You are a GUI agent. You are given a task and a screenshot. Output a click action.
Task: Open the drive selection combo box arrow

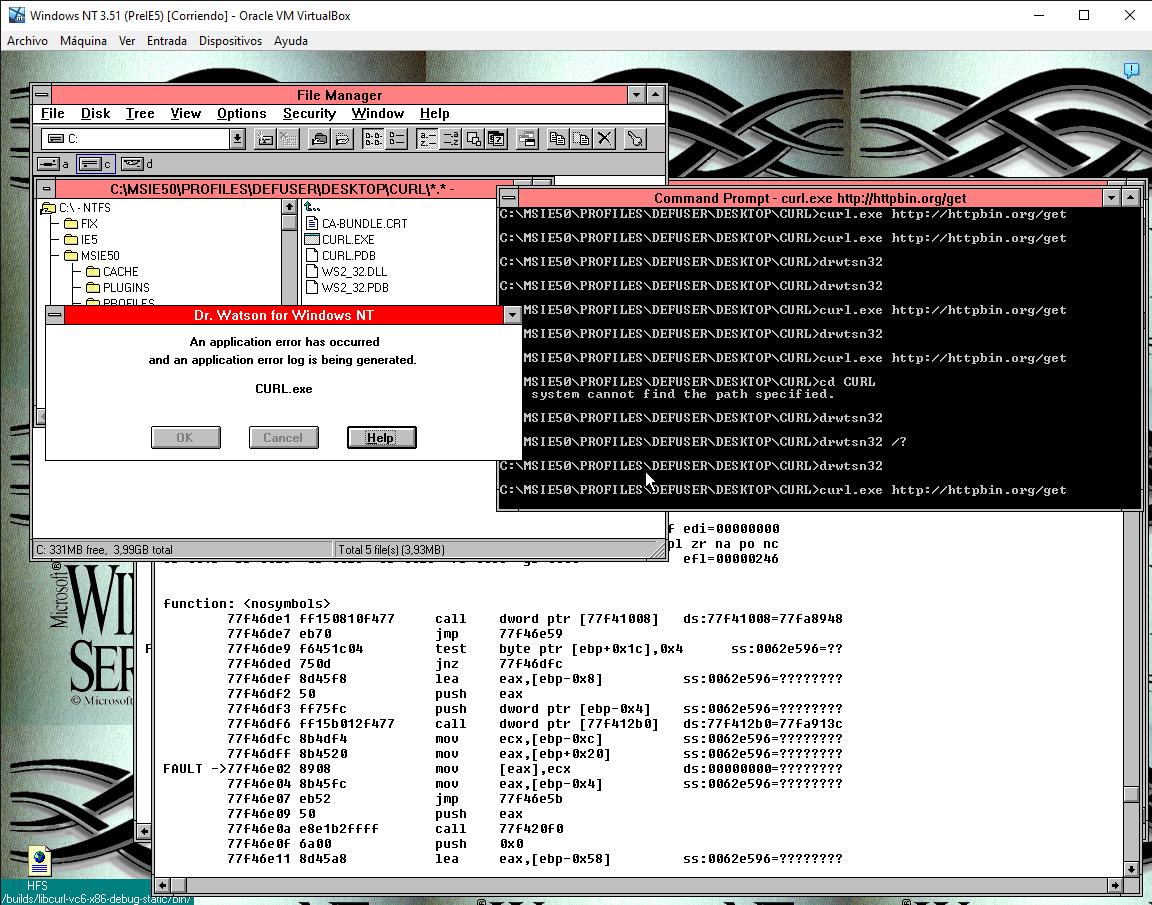tap(237, 139)
